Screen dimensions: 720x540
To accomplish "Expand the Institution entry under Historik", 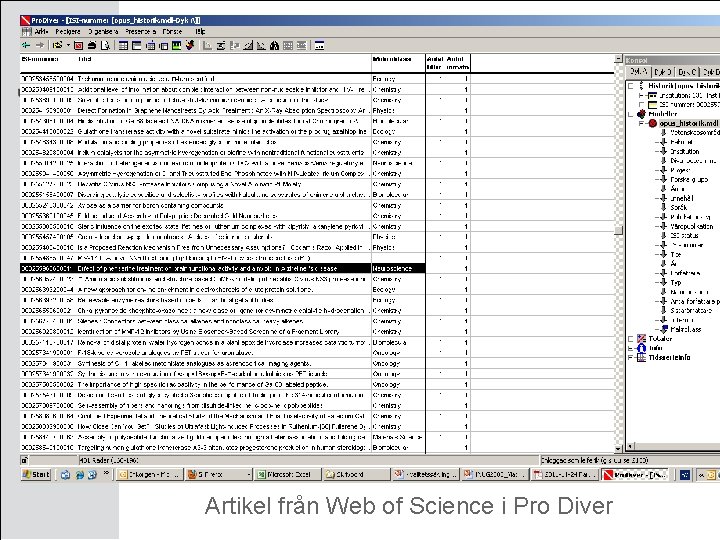I will coord(641,96).
